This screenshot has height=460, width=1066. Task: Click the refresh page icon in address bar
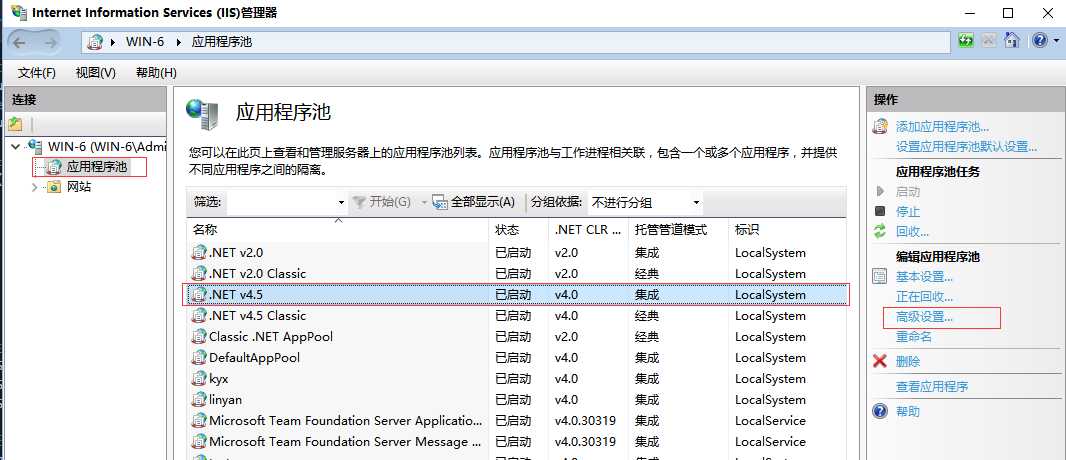click(965, 41)
